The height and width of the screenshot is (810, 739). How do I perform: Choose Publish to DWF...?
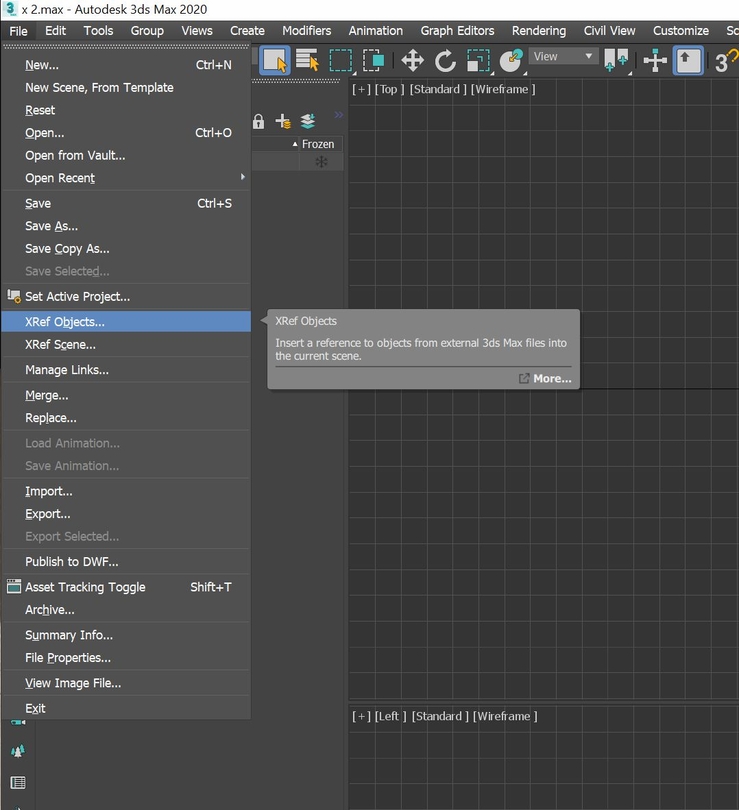click(127, 562)
